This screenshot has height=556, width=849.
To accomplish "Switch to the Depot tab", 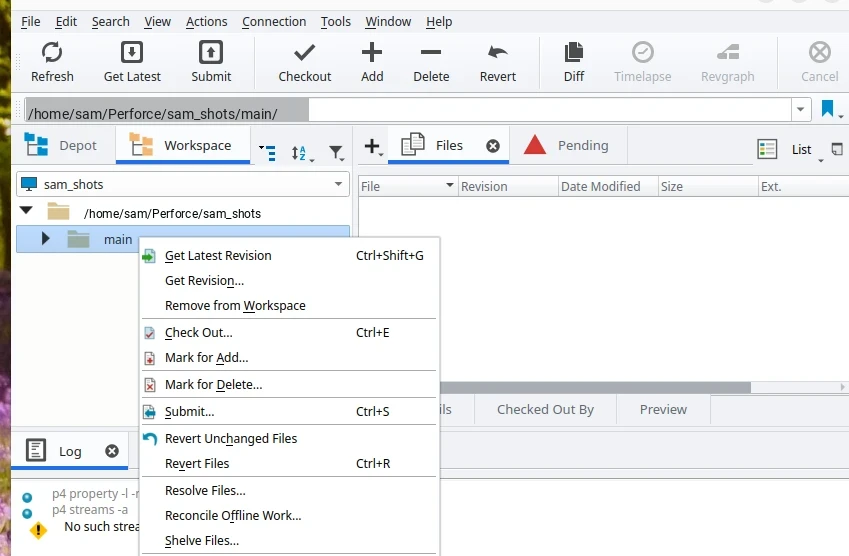I will [x=63, y=145].
